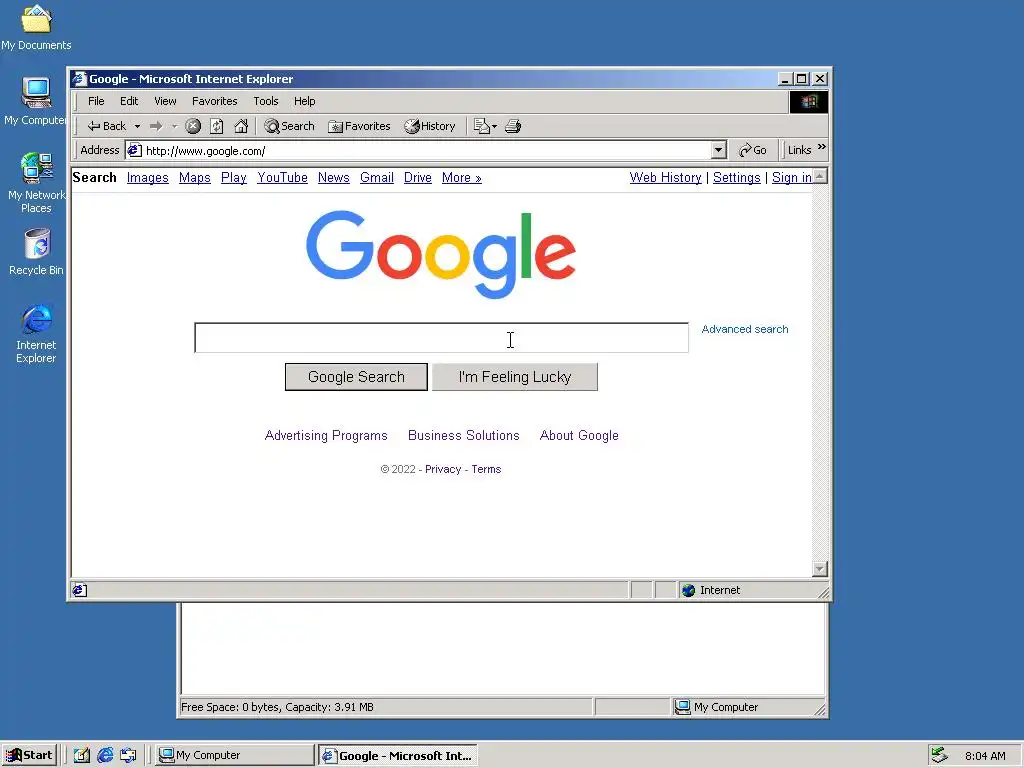Click the Forward arrow toolbar button
Viewport: 1024px width, 768px height.
tap(156, 126)
